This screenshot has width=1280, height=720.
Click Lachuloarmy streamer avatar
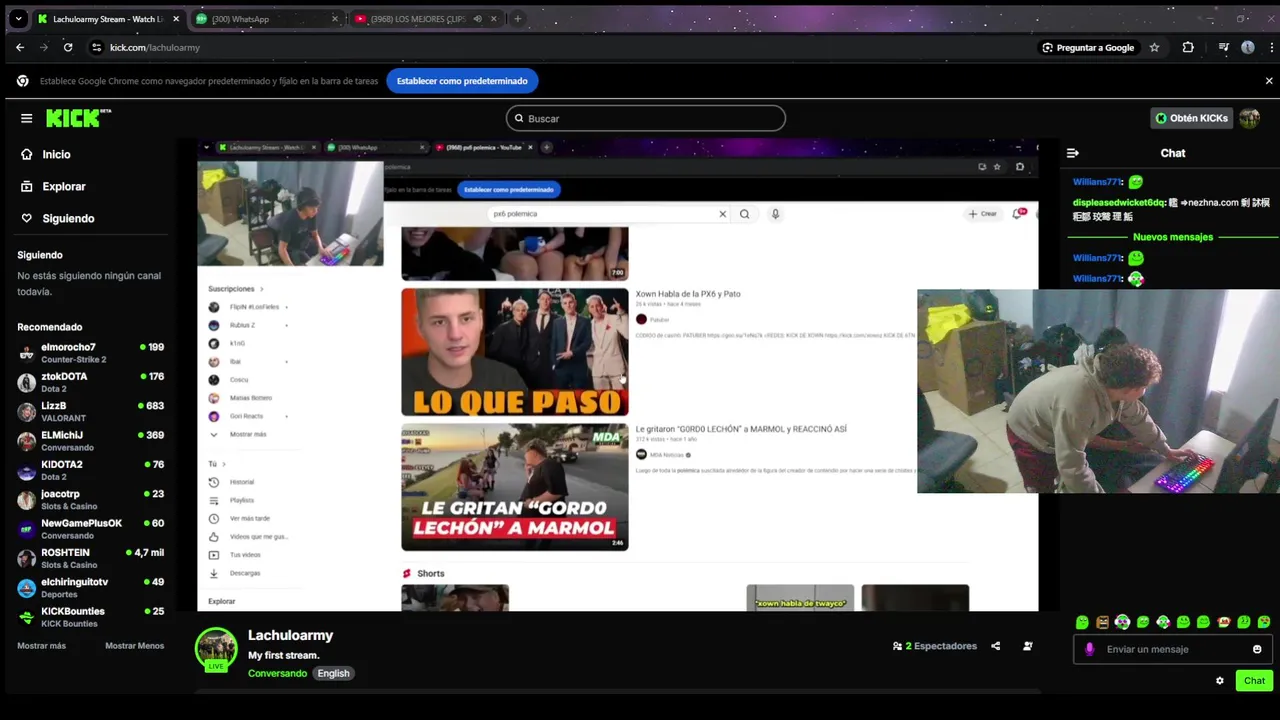[216, 648]
